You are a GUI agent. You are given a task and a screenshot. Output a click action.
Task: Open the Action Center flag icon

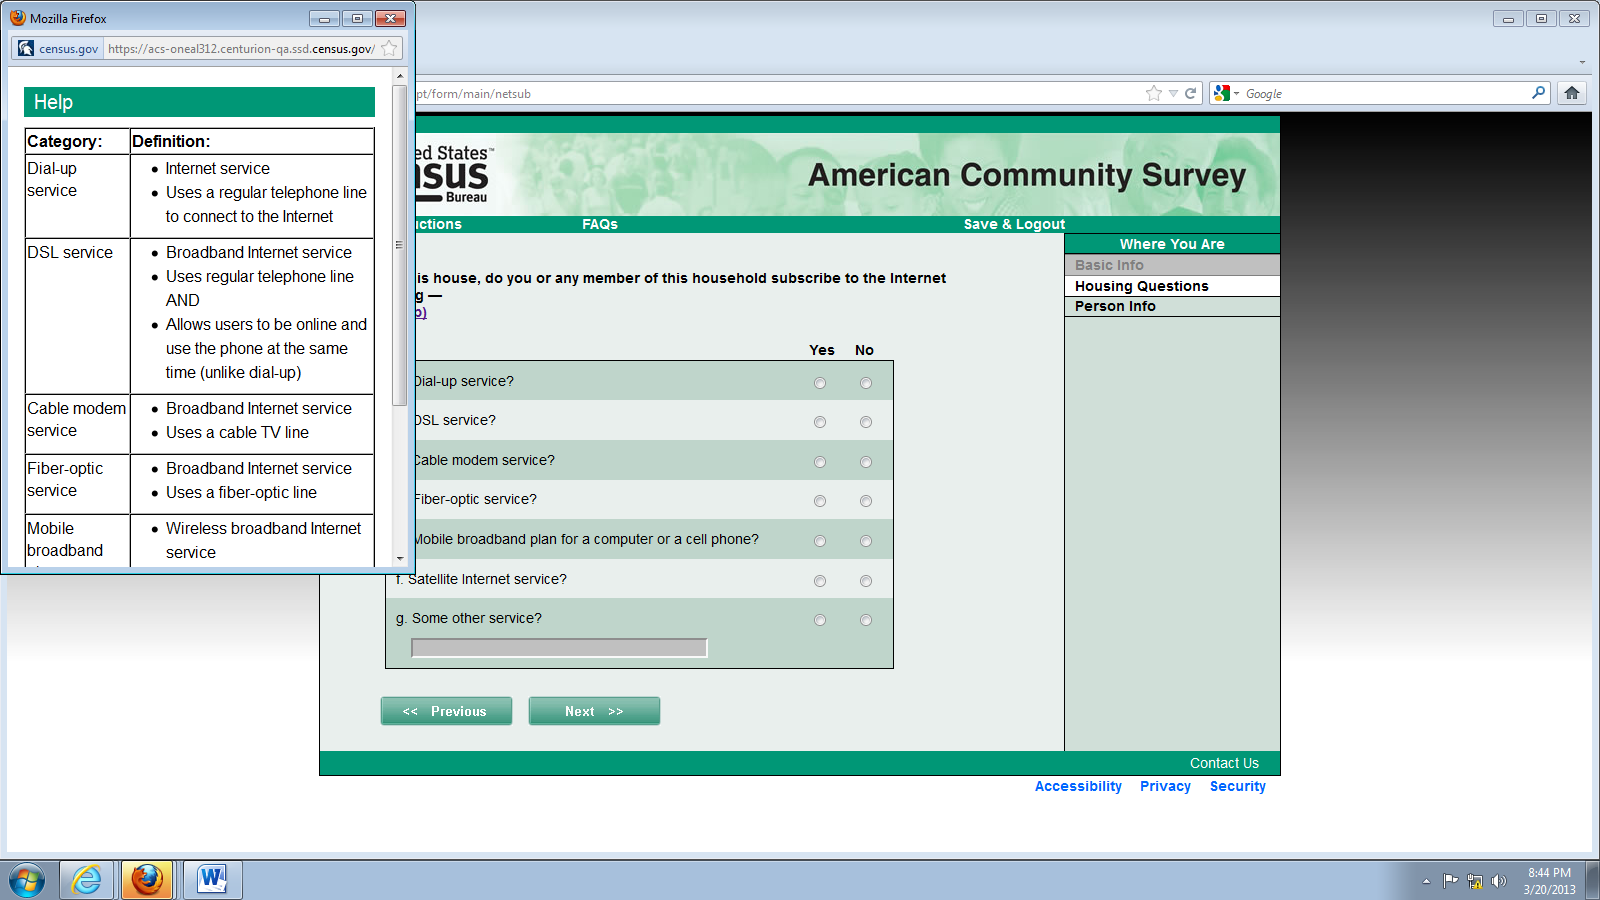coord(1450,881)
